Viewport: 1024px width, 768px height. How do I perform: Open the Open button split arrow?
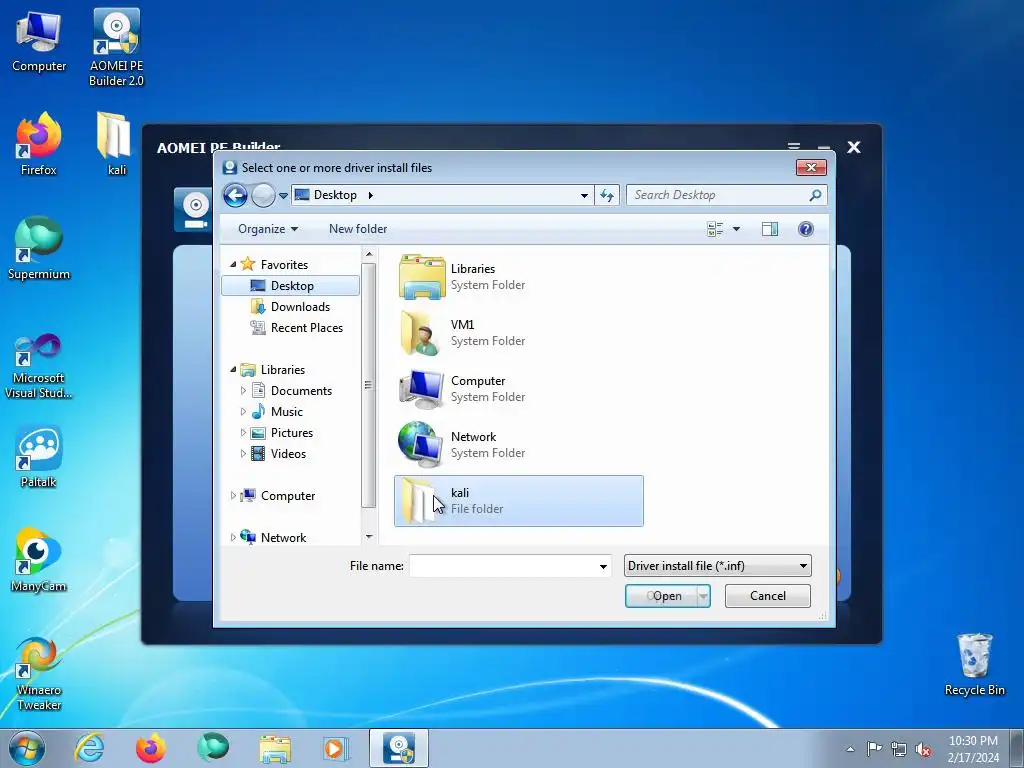(x=703, y=596)
